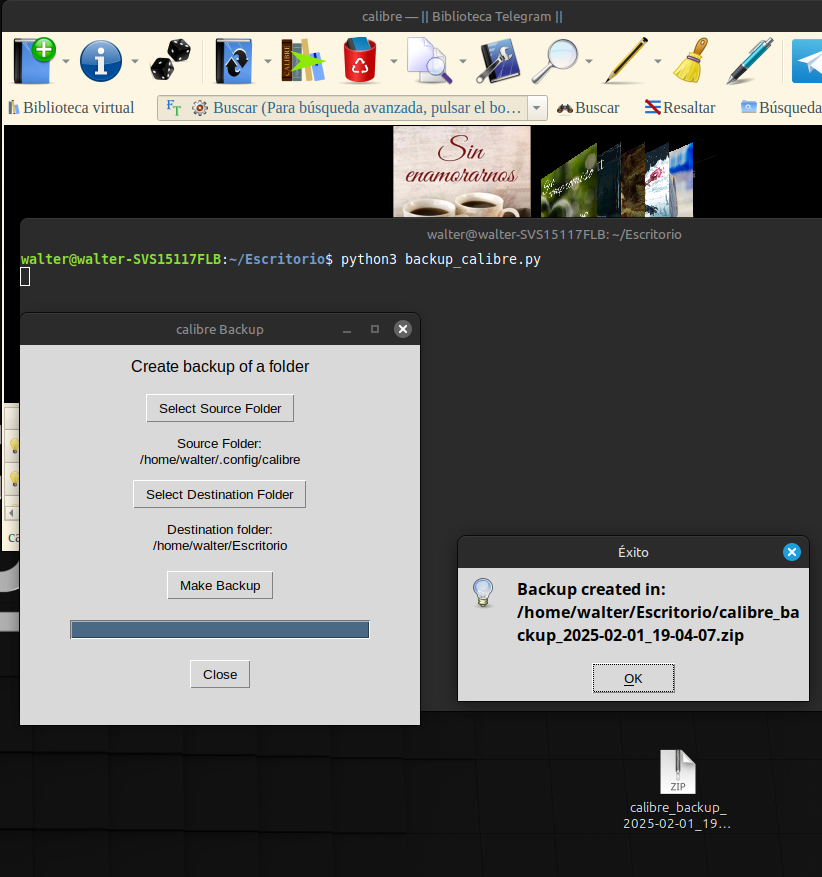Open the Convert books dropdown arrow
This screenshot has width=822, height=877.
tap(267, 60)
